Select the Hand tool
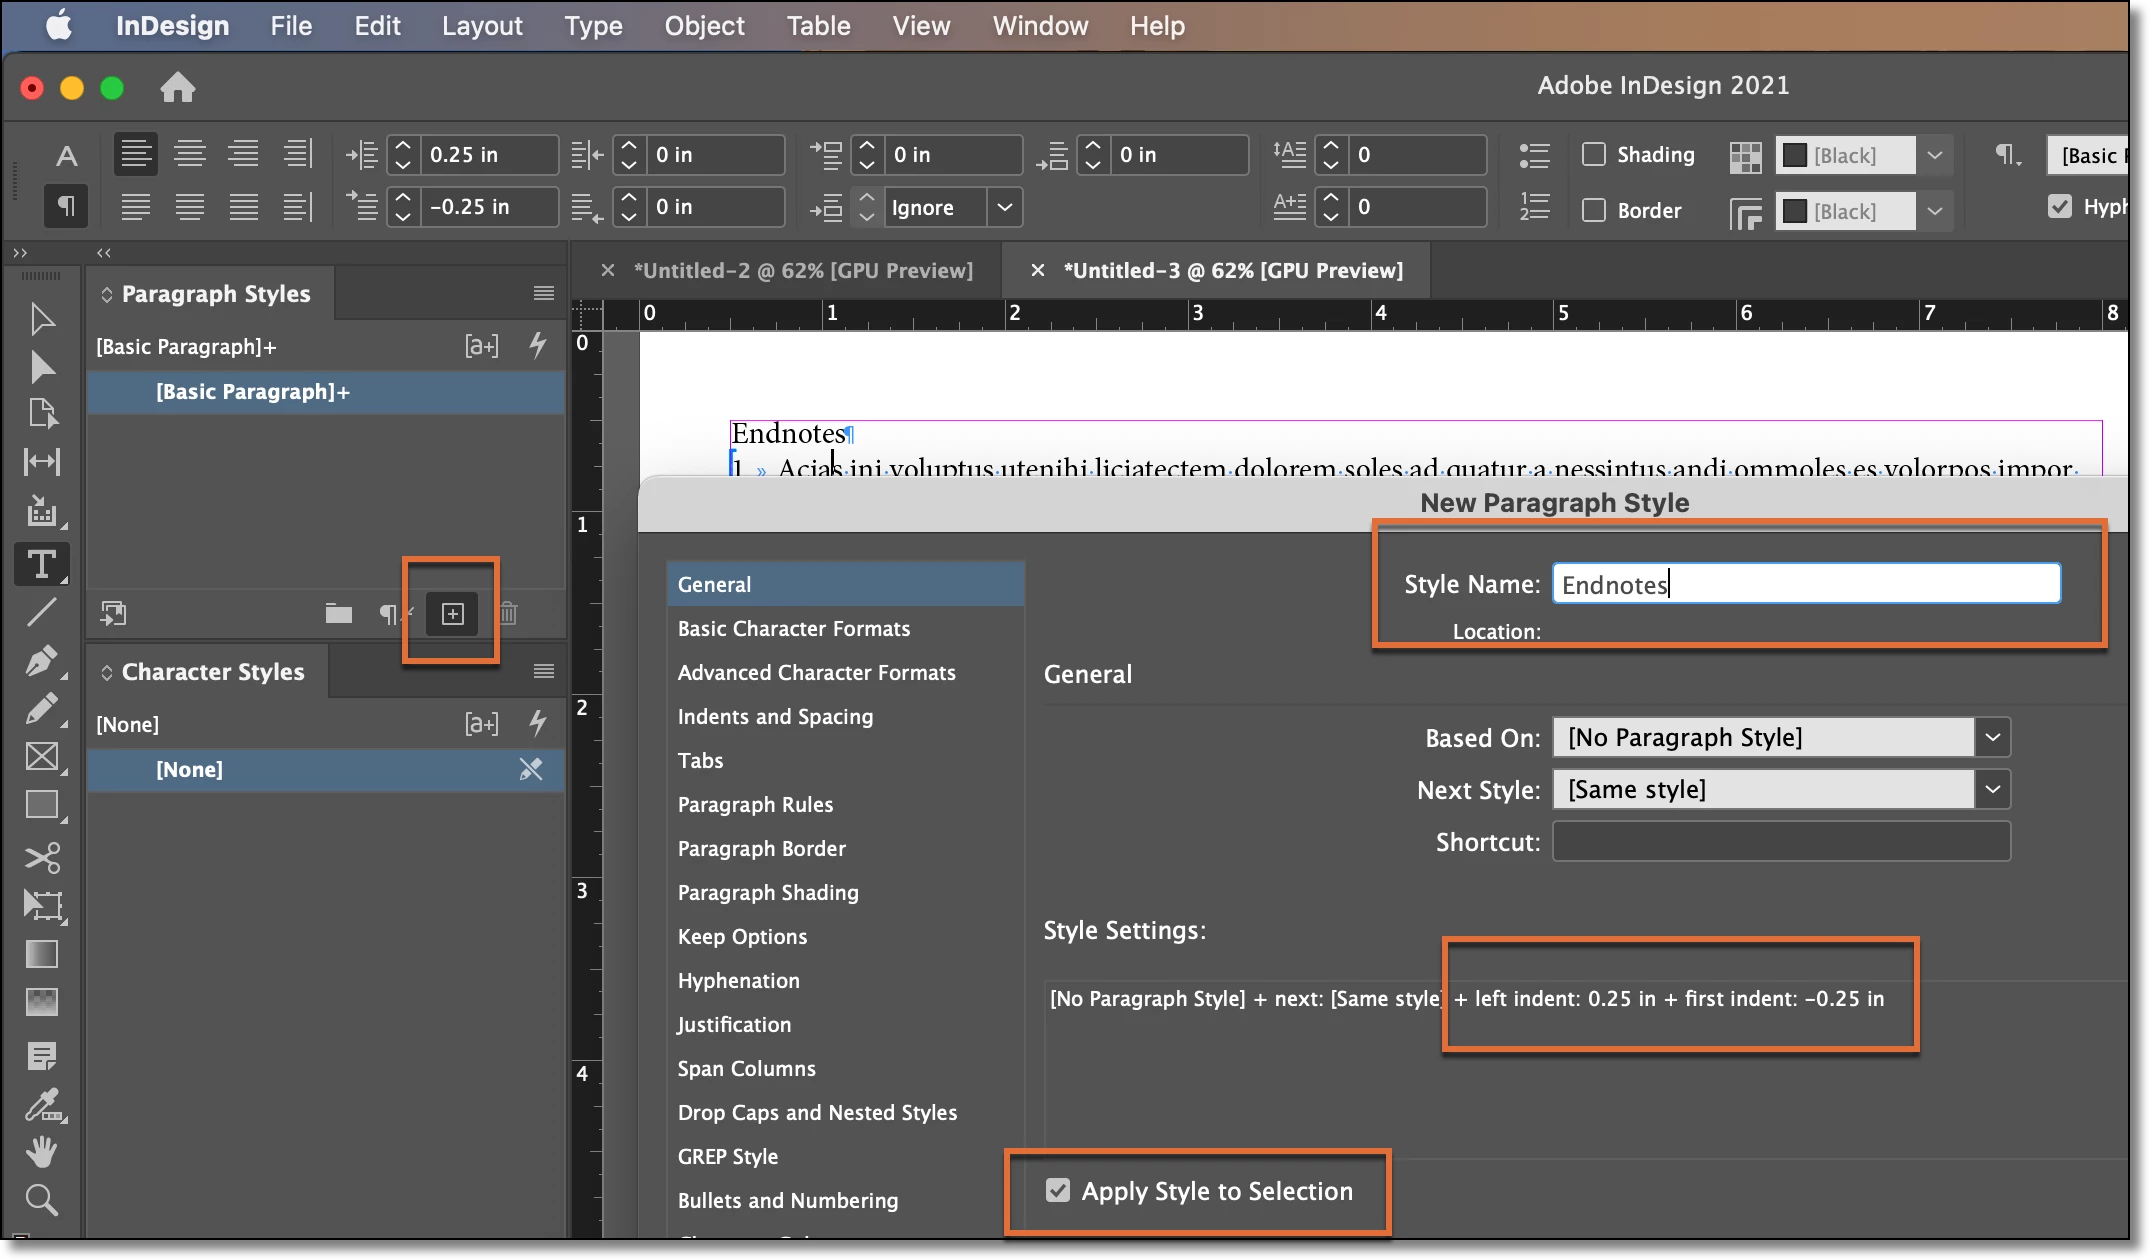The image size is (2150, 1260). point(41,1152)
